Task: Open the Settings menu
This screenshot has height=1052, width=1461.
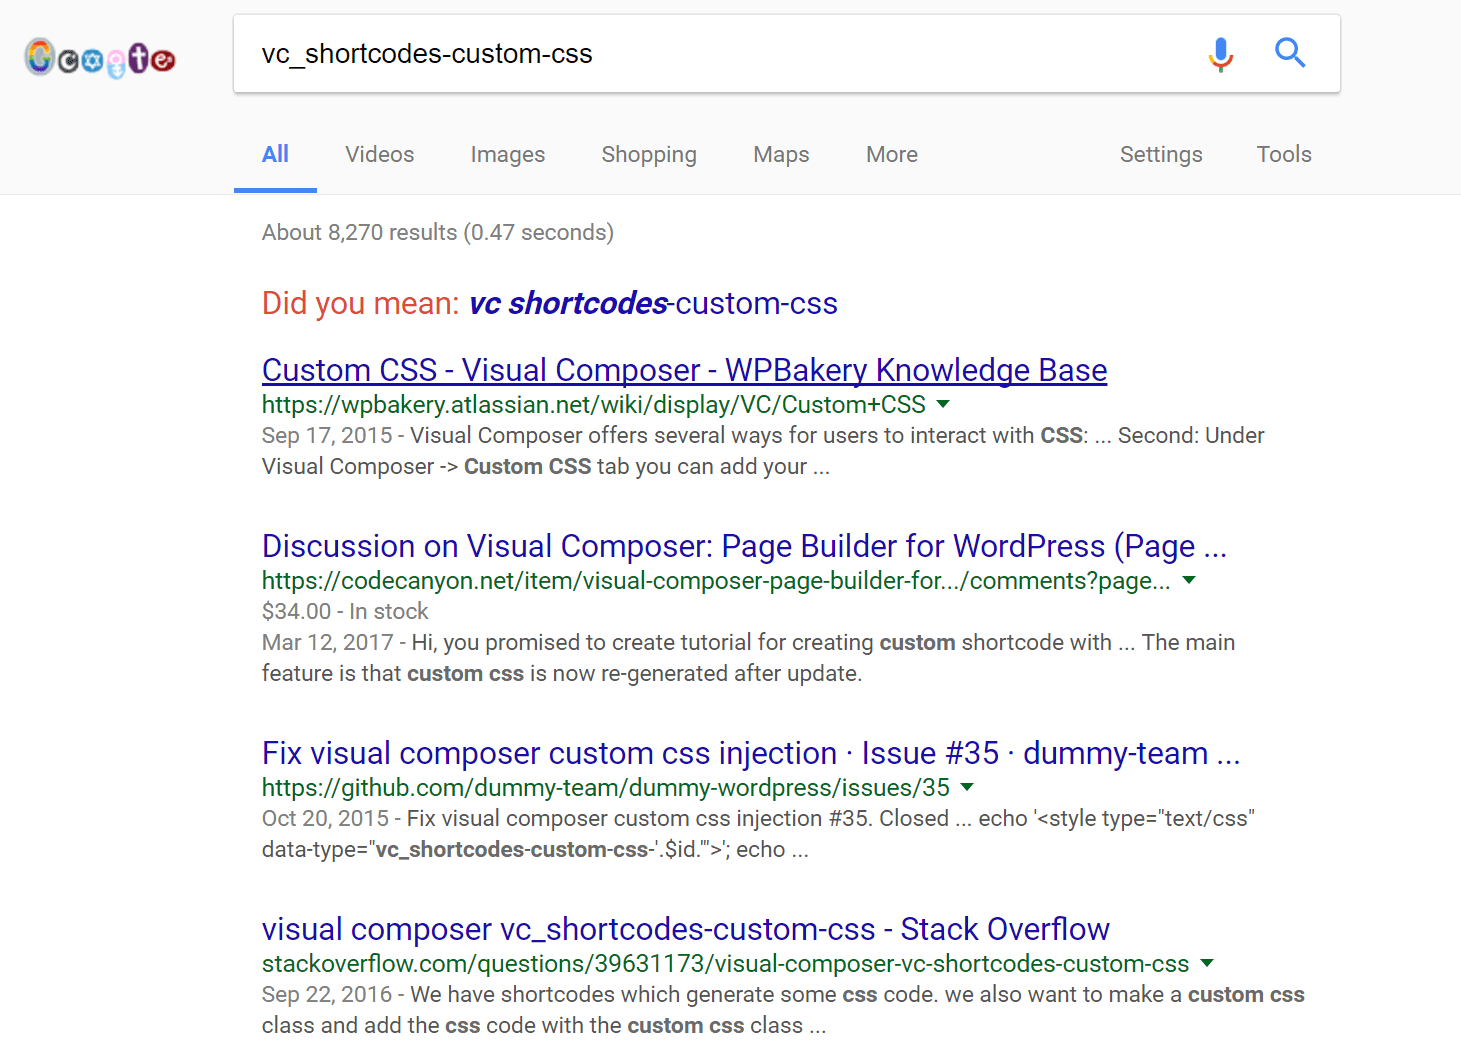Action: click(1161, 155)
